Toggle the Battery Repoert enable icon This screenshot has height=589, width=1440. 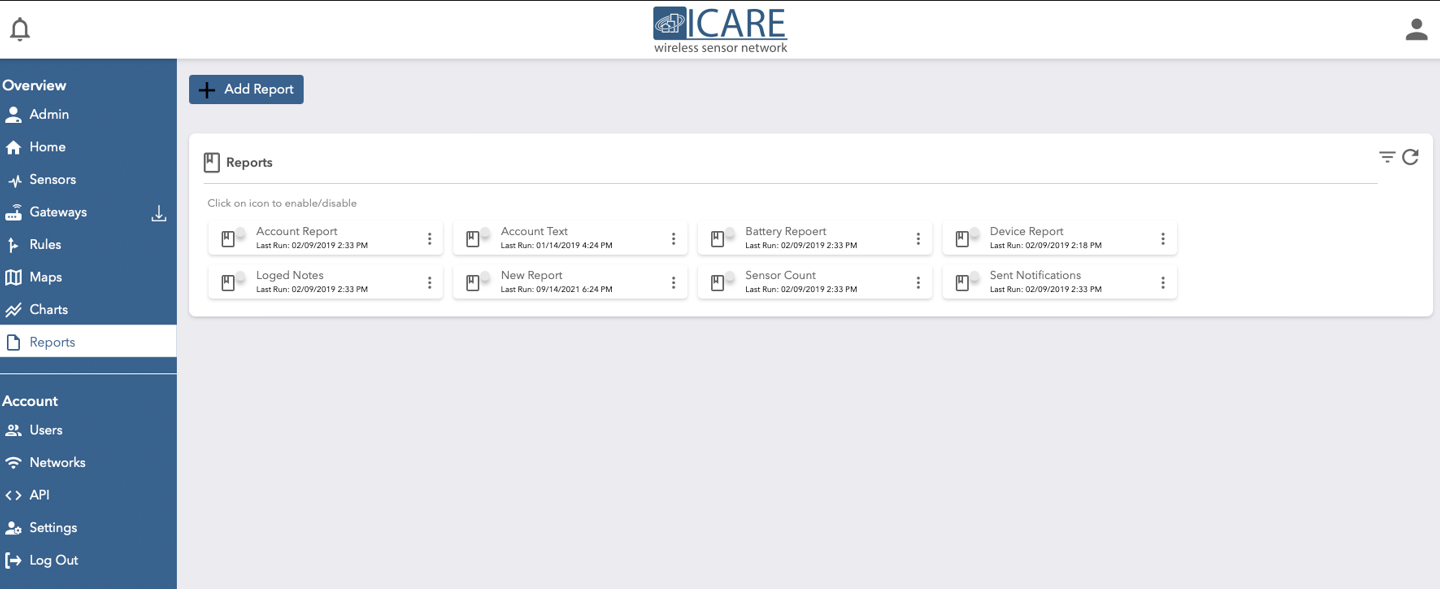[722, 238]
